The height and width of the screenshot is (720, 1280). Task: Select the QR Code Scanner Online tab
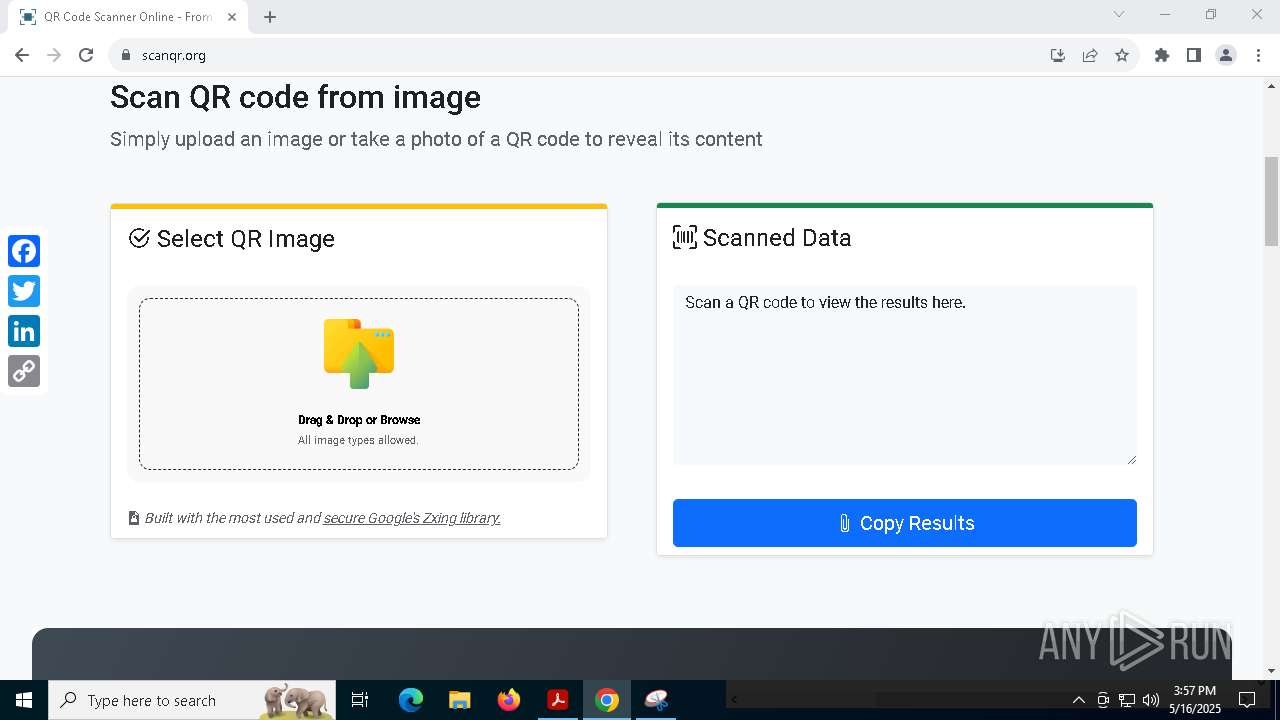pos(127,17)
